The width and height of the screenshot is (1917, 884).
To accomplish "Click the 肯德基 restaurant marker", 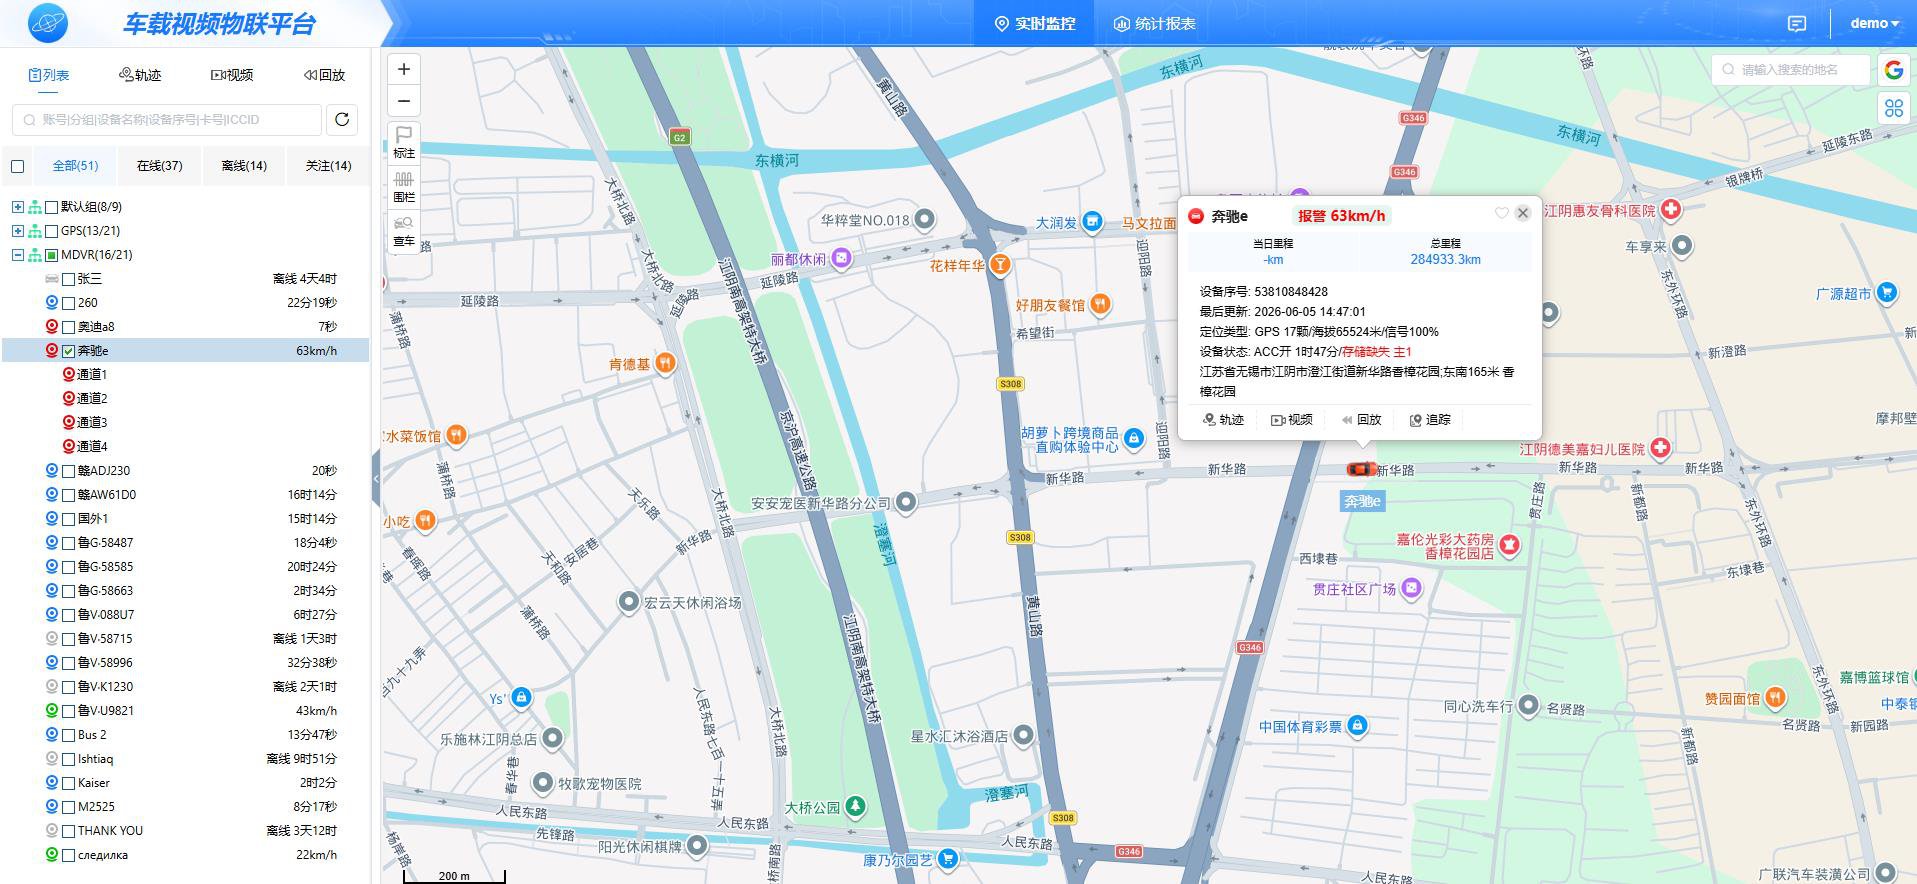I will 664,364.
